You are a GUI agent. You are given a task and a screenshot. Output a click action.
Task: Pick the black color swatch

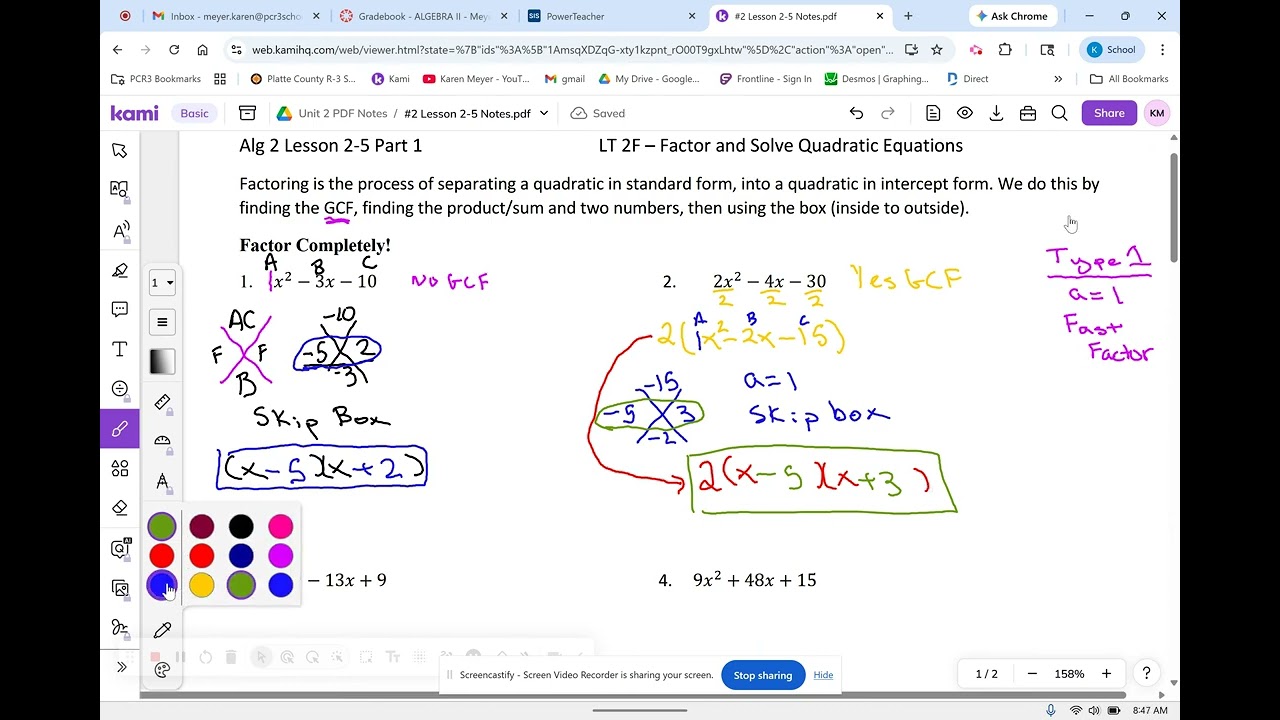click(x=241, y=527)
